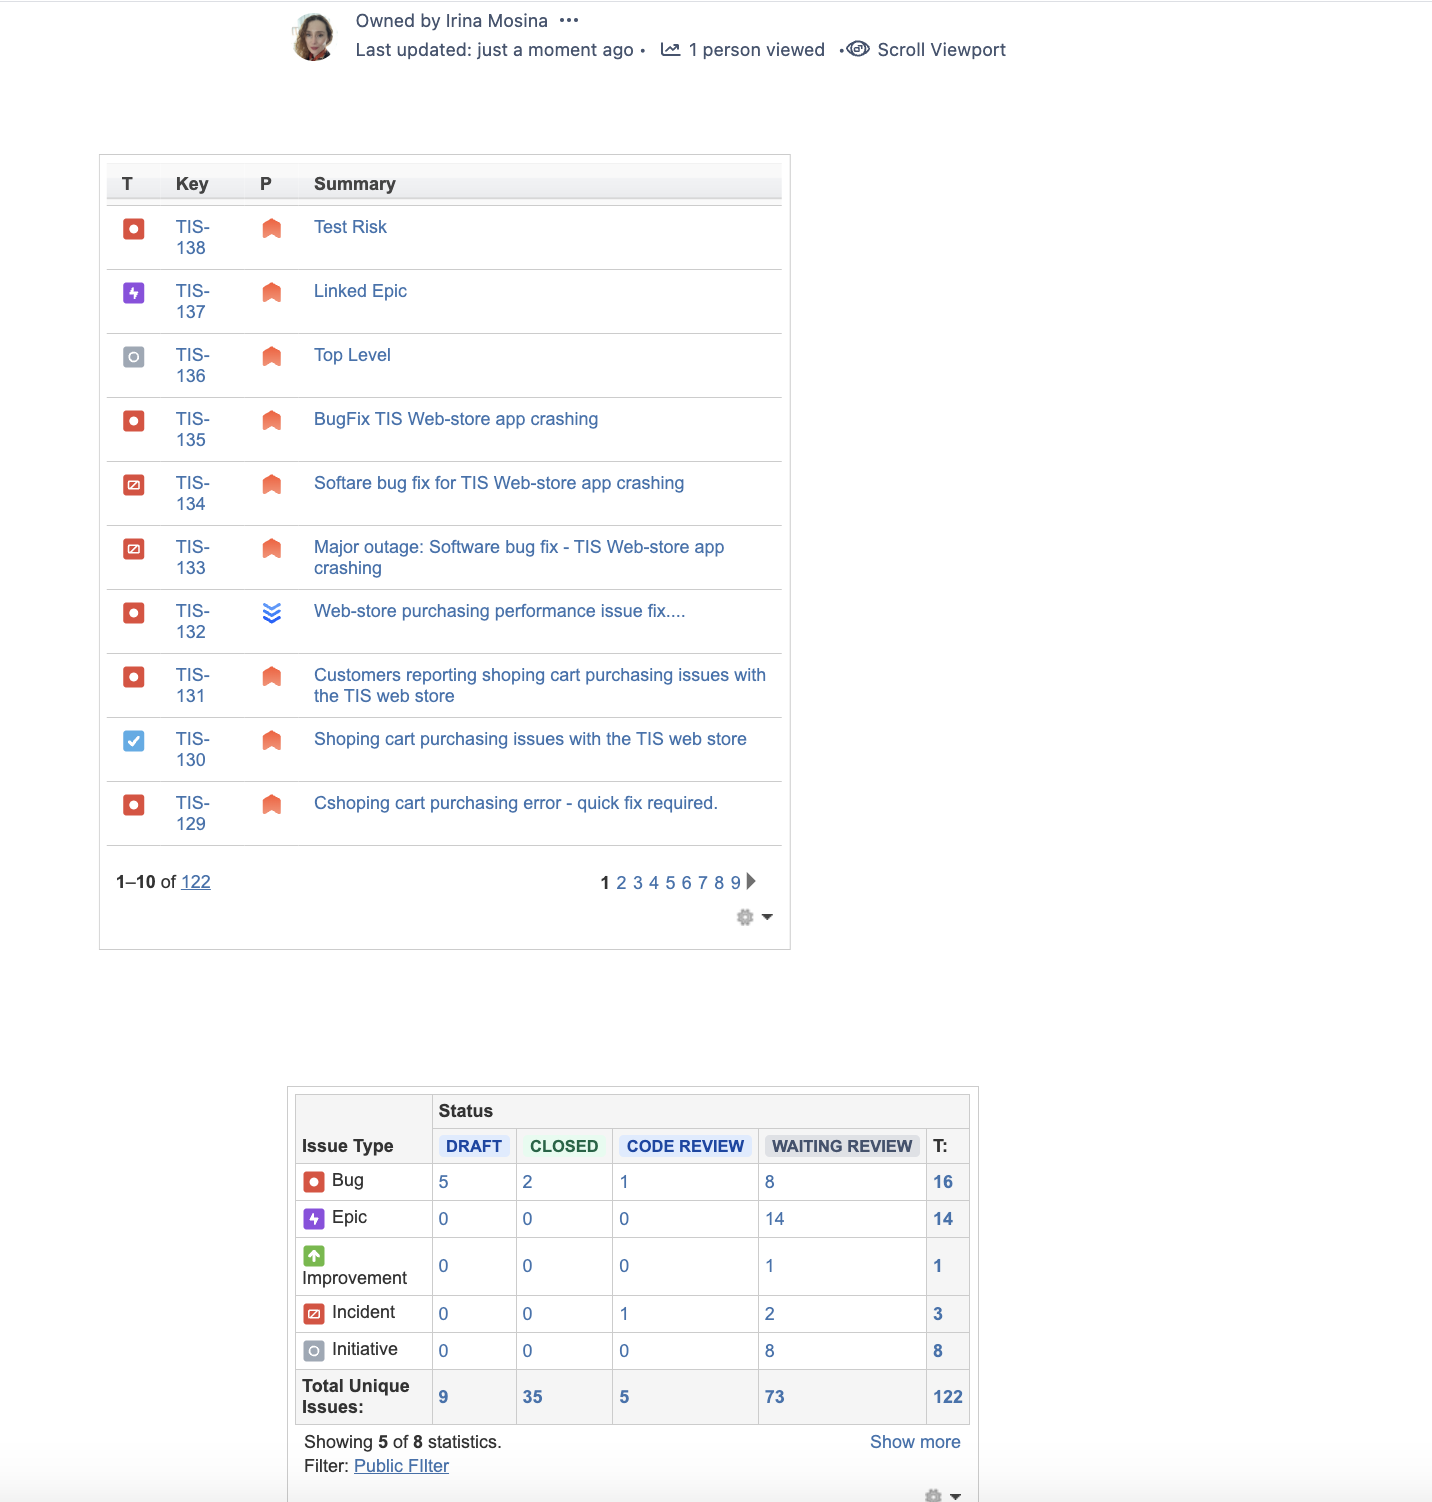Click the Incident type icon on TIS-134
Viewport: 1432px width, 1502px height.
(133, 485)
